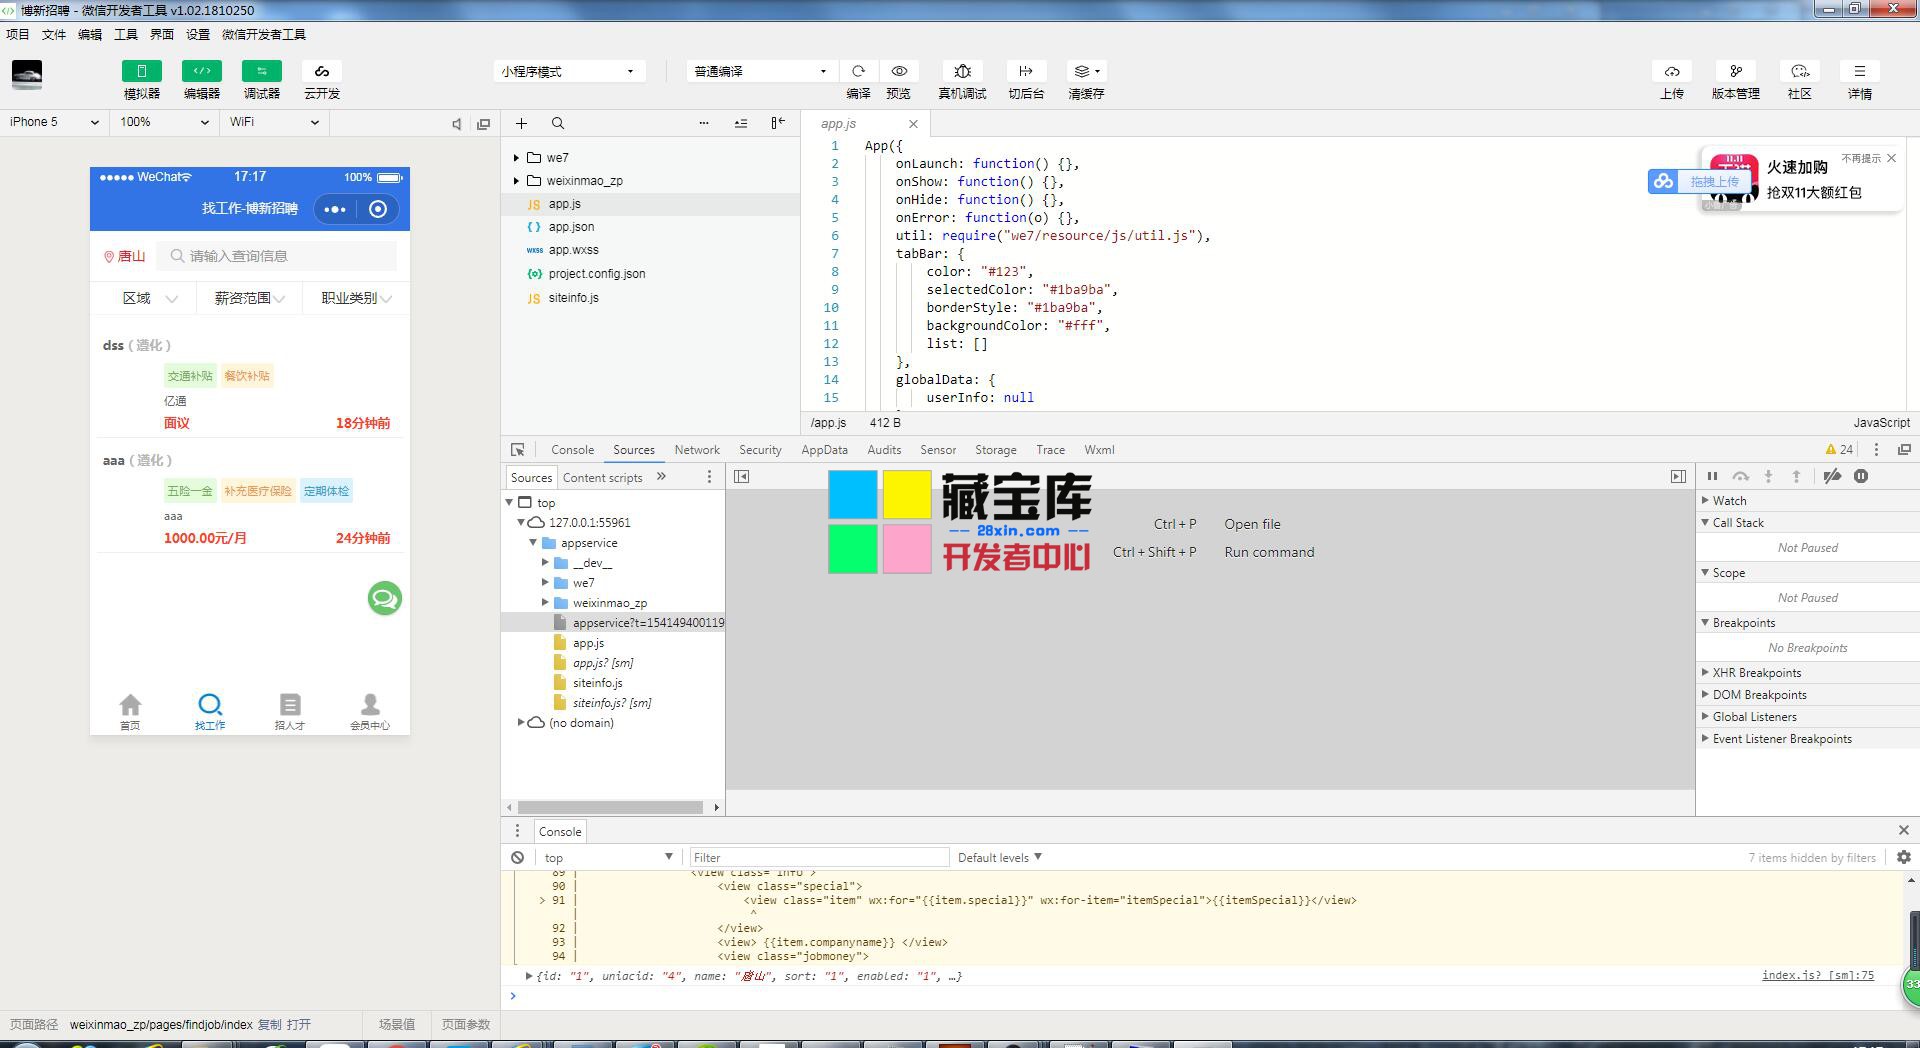Viewport: 1920px width, 1048px height.
Task: Click the Cloud Development icon
Action: tap(322, 71)
